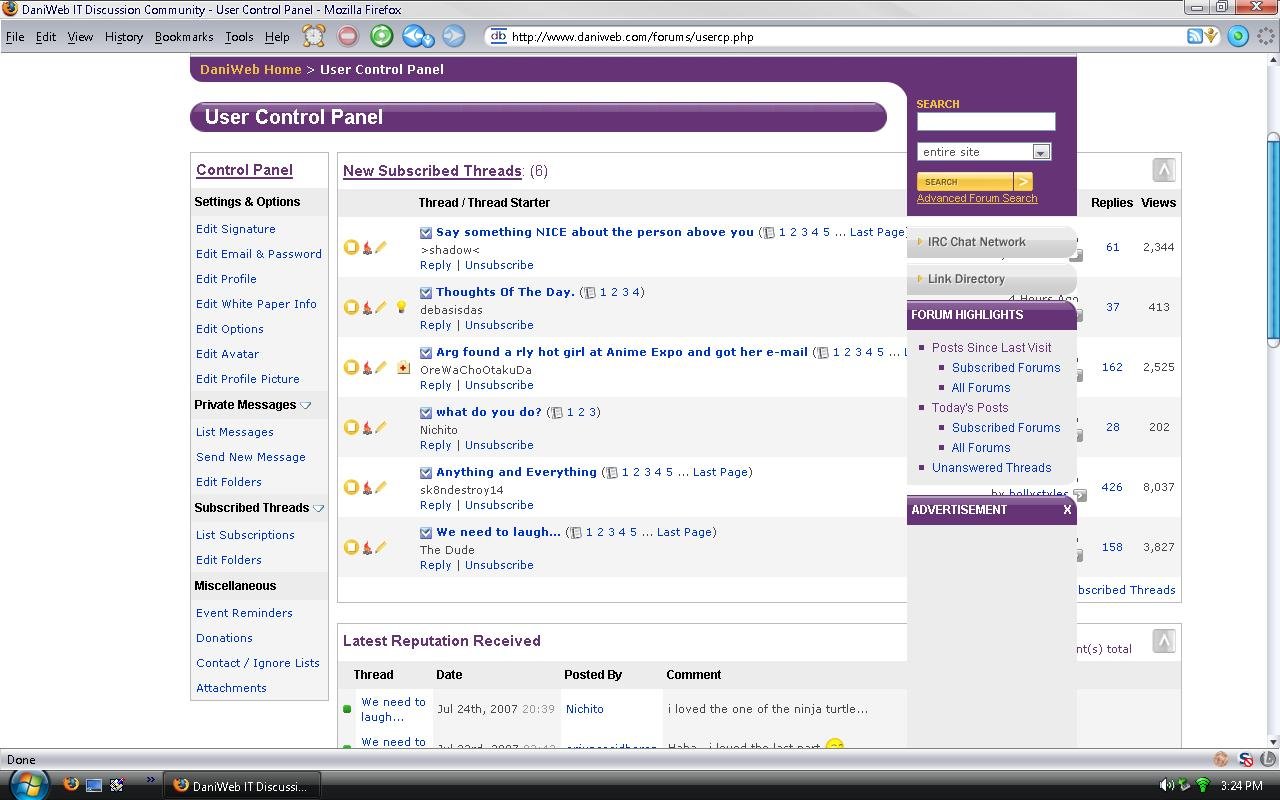Click the pencil icon on 'what do you do?' row
The height and width of the screenshot is (800, 1280).
click(x=381, y=427)
